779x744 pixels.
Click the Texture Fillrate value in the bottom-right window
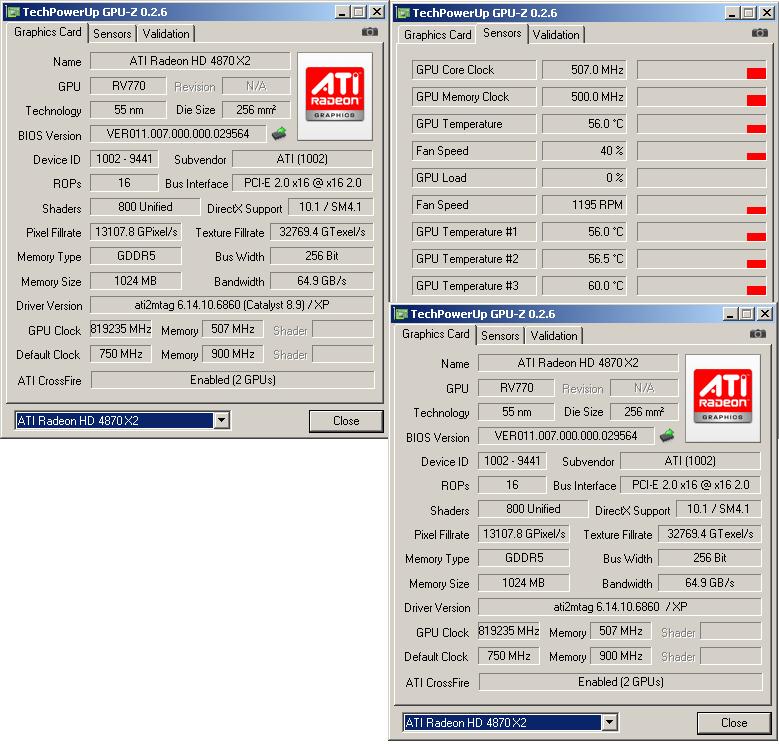point(709,534)
